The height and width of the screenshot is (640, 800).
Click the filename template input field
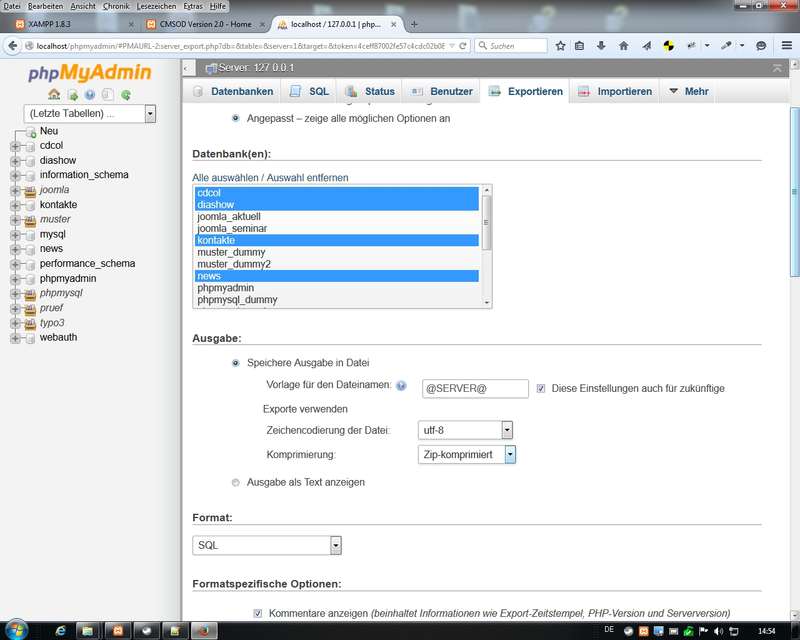pos(474,388)
